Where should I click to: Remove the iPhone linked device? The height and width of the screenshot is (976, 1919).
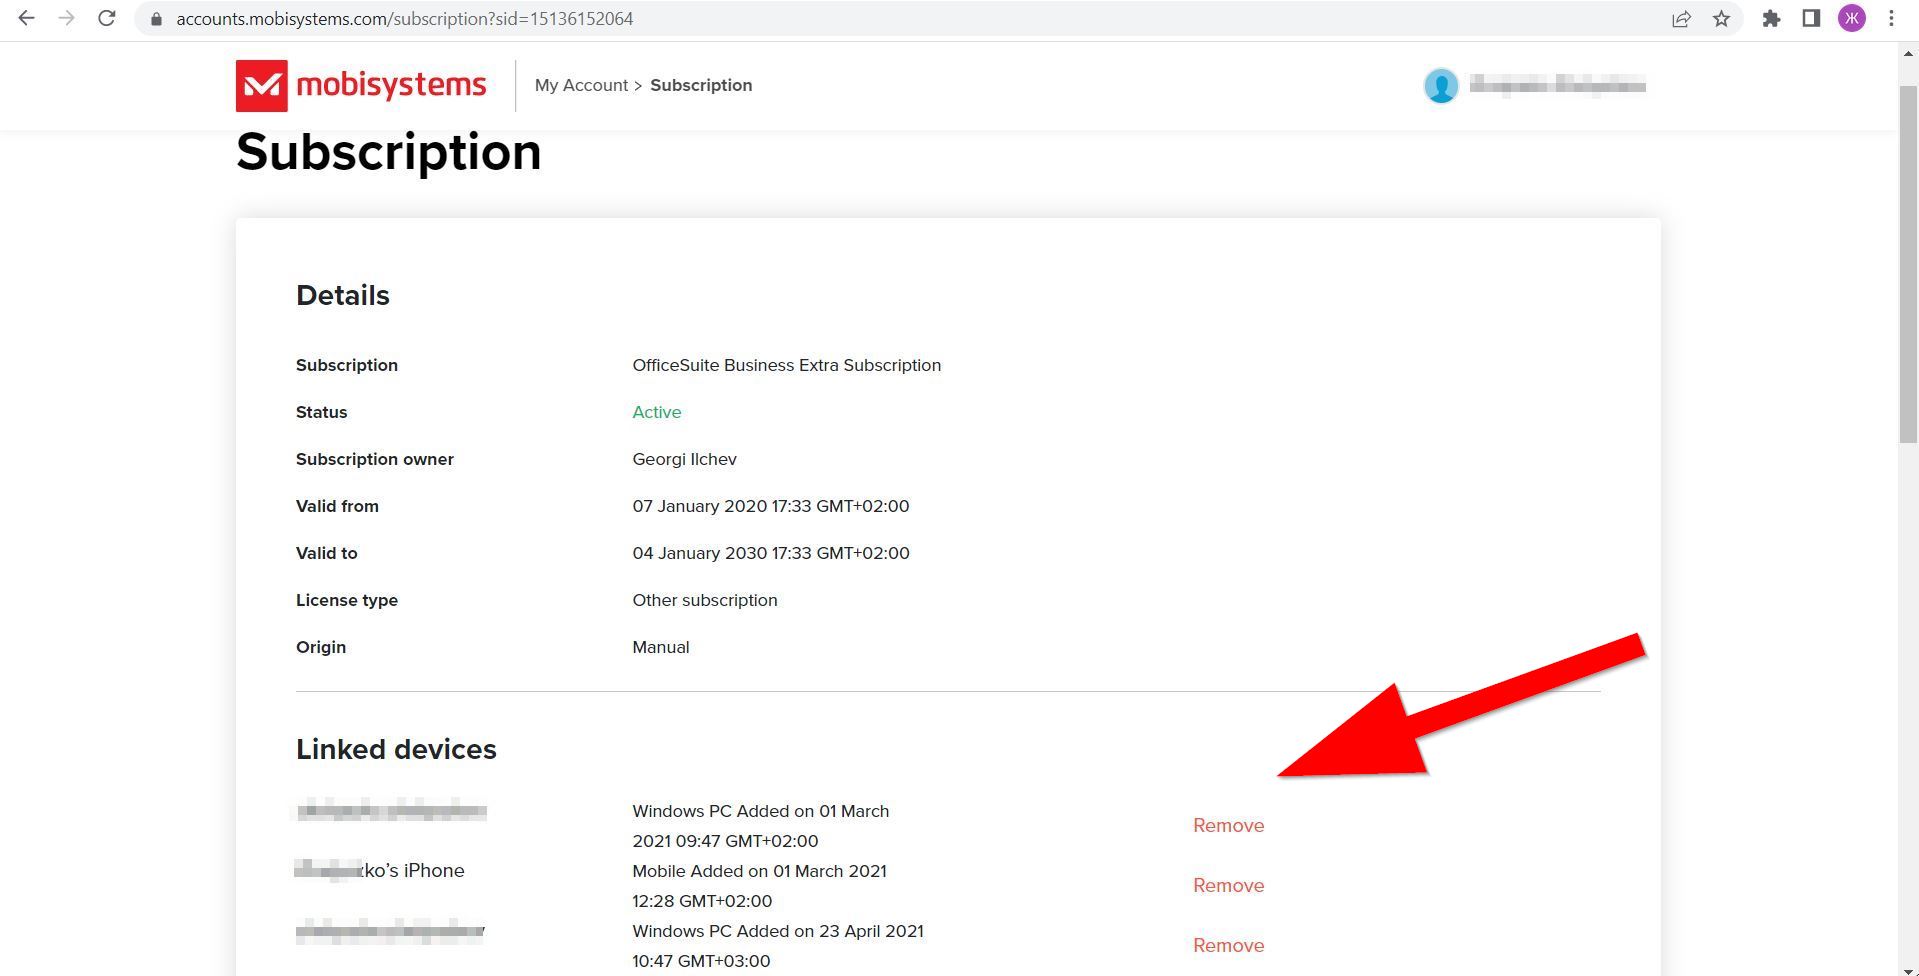[x=1228, y=886]
